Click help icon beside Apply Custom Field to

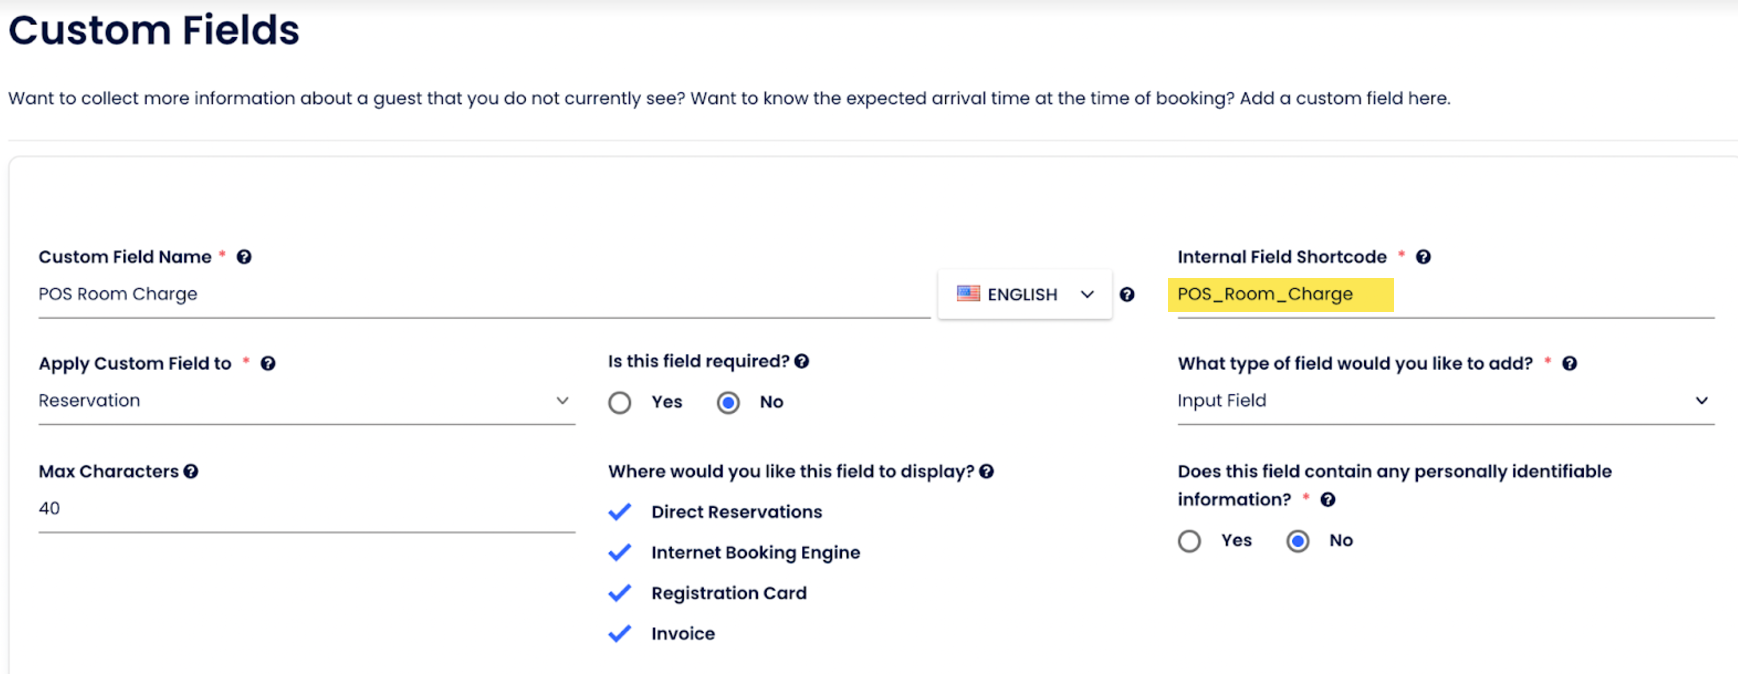click(x=268, y=364)
